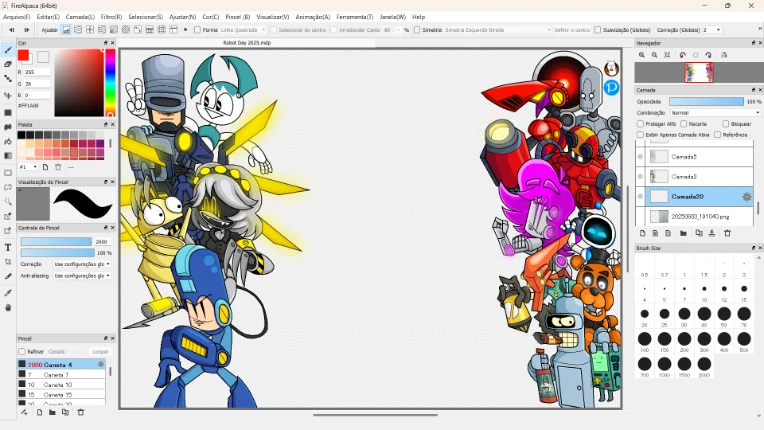
Task: Delete the layer using trash icon
Action: (x=727, y=233)
